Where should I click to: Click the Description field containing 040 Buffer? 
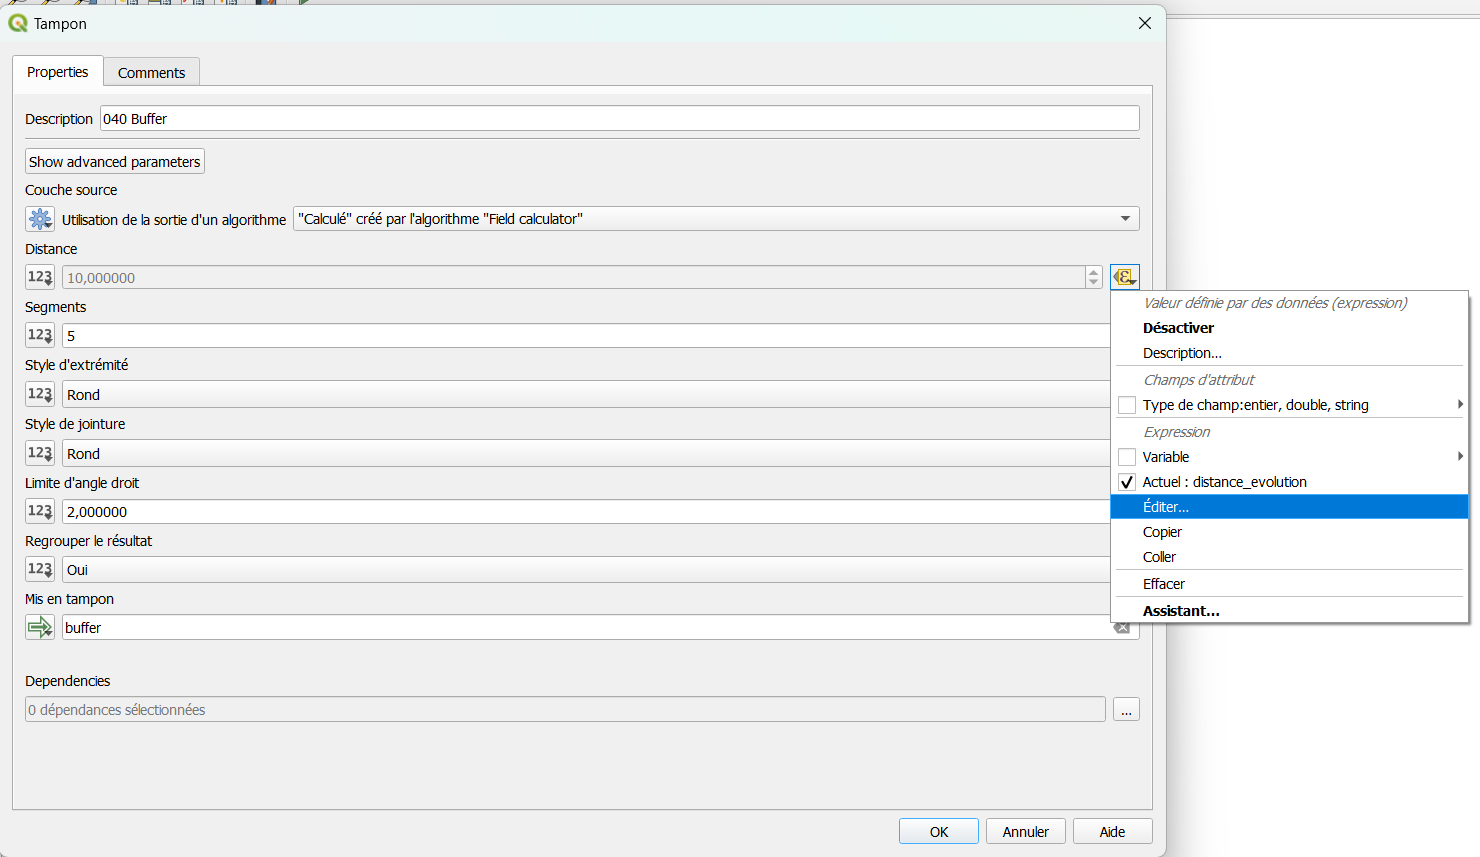(620, 118)
